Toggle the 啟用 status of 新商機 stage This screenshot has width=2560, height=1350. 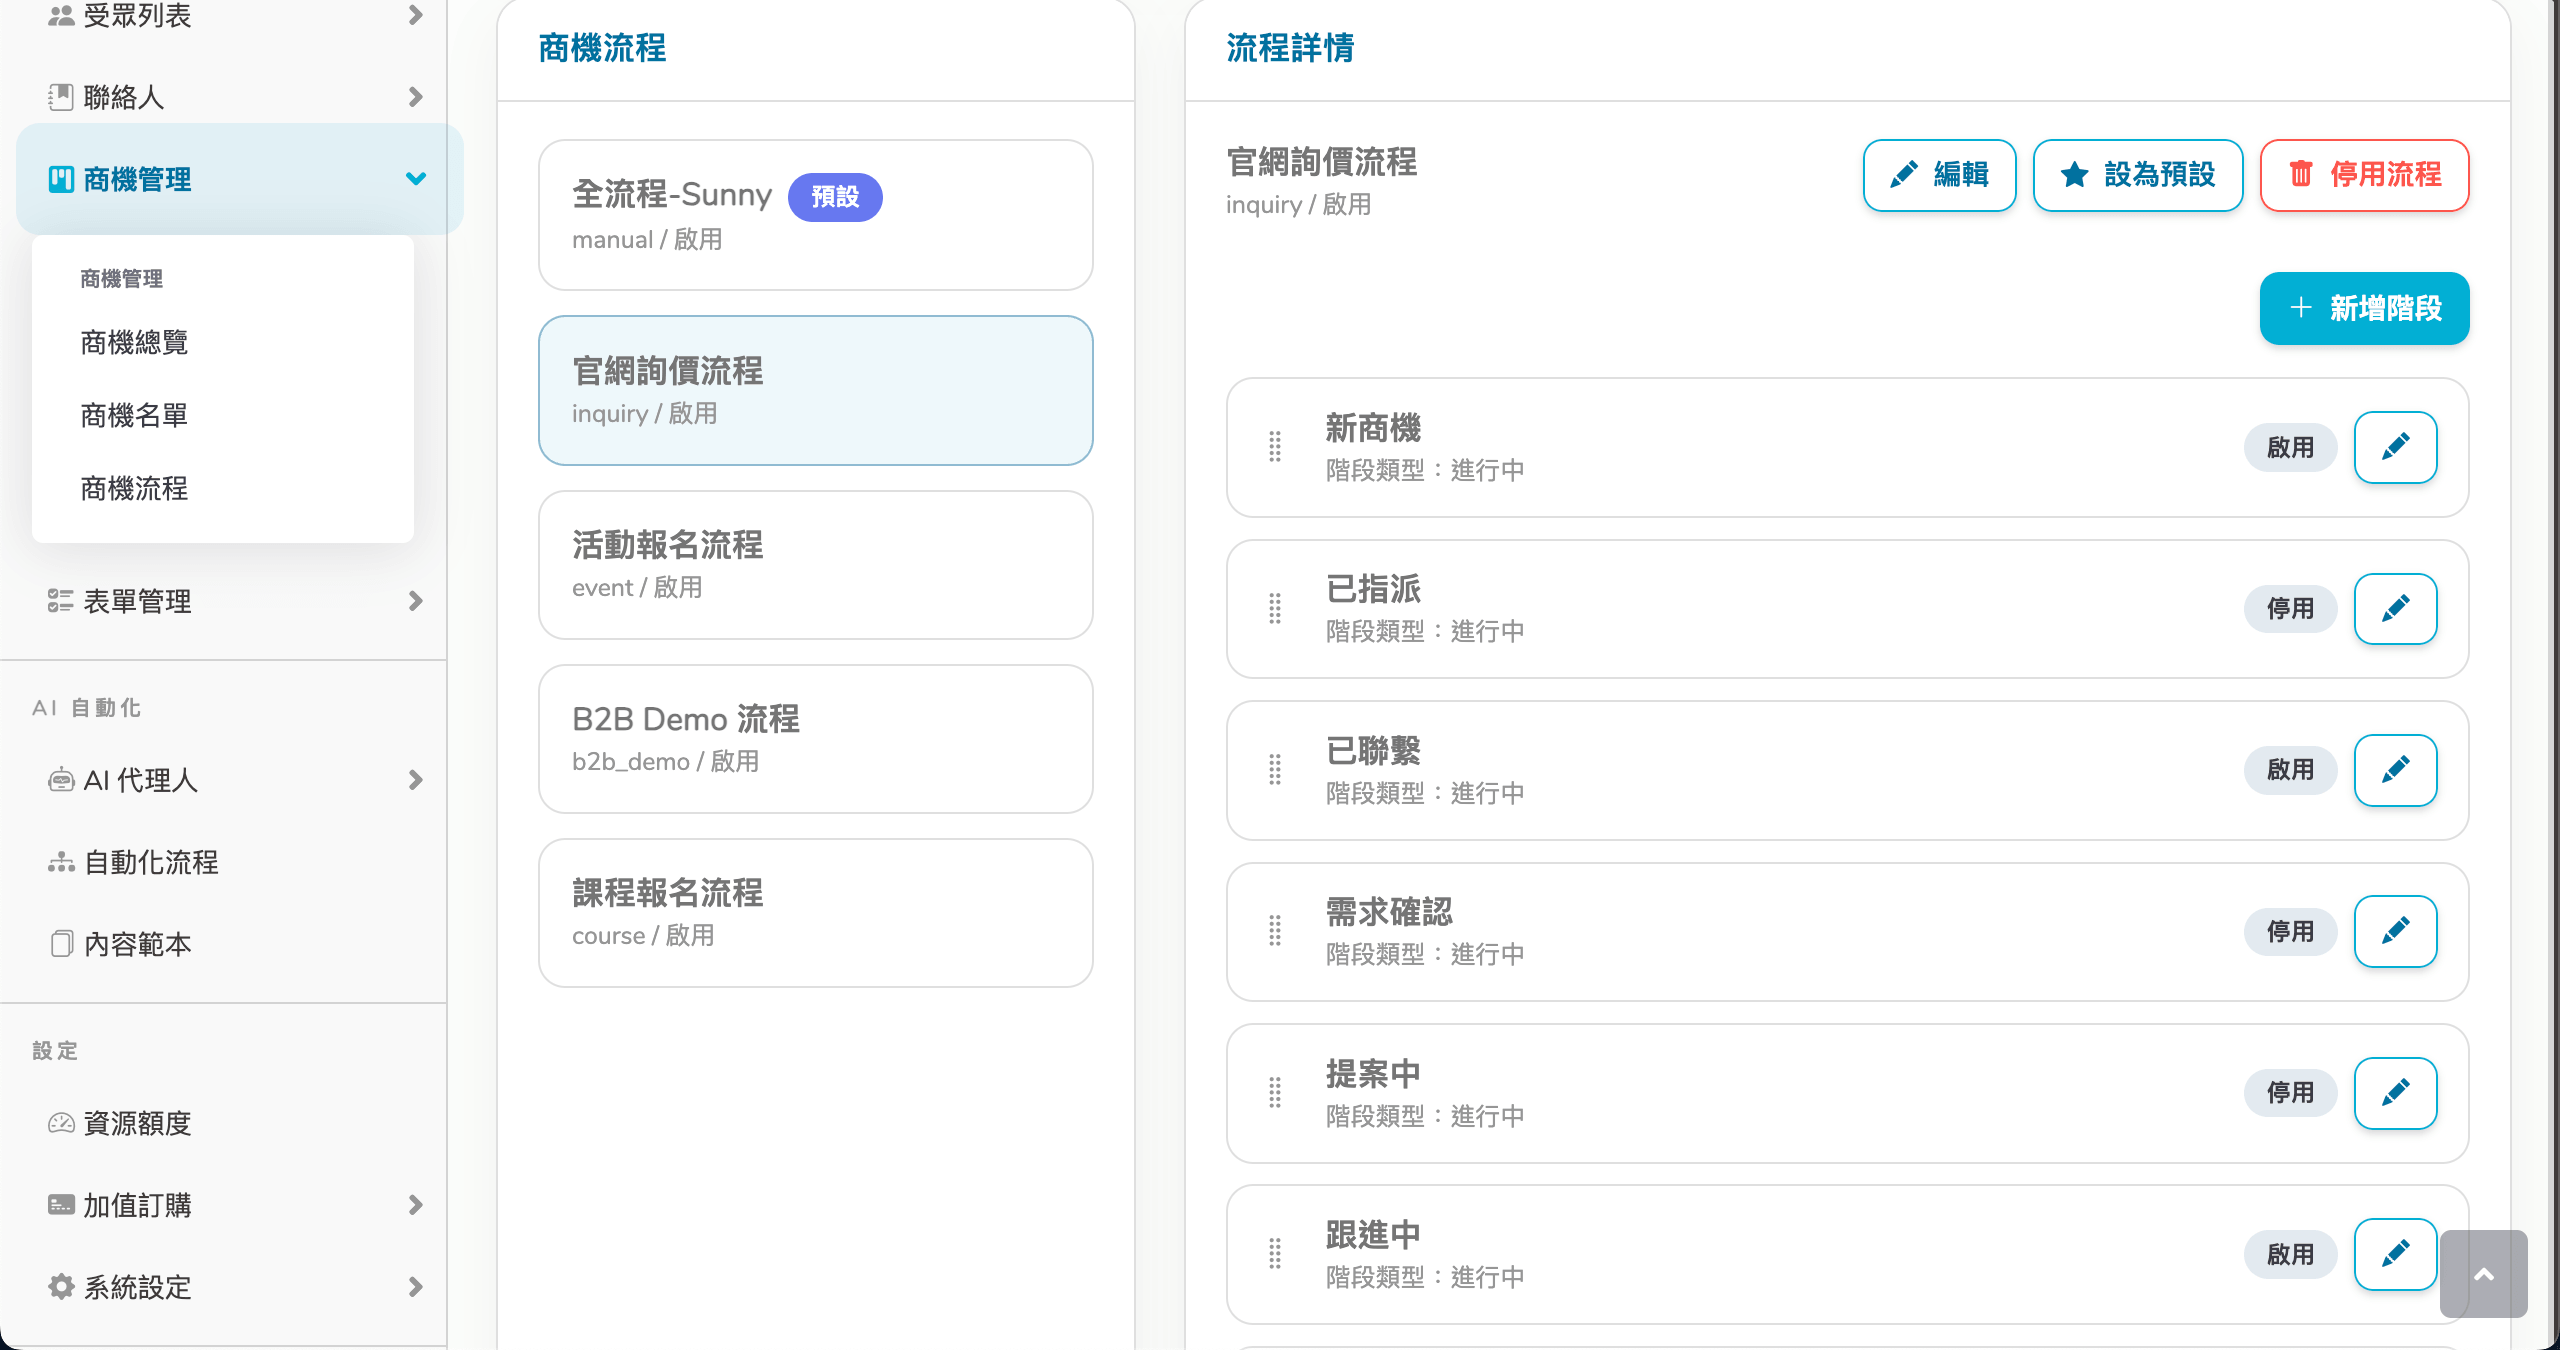point(2290,447)
